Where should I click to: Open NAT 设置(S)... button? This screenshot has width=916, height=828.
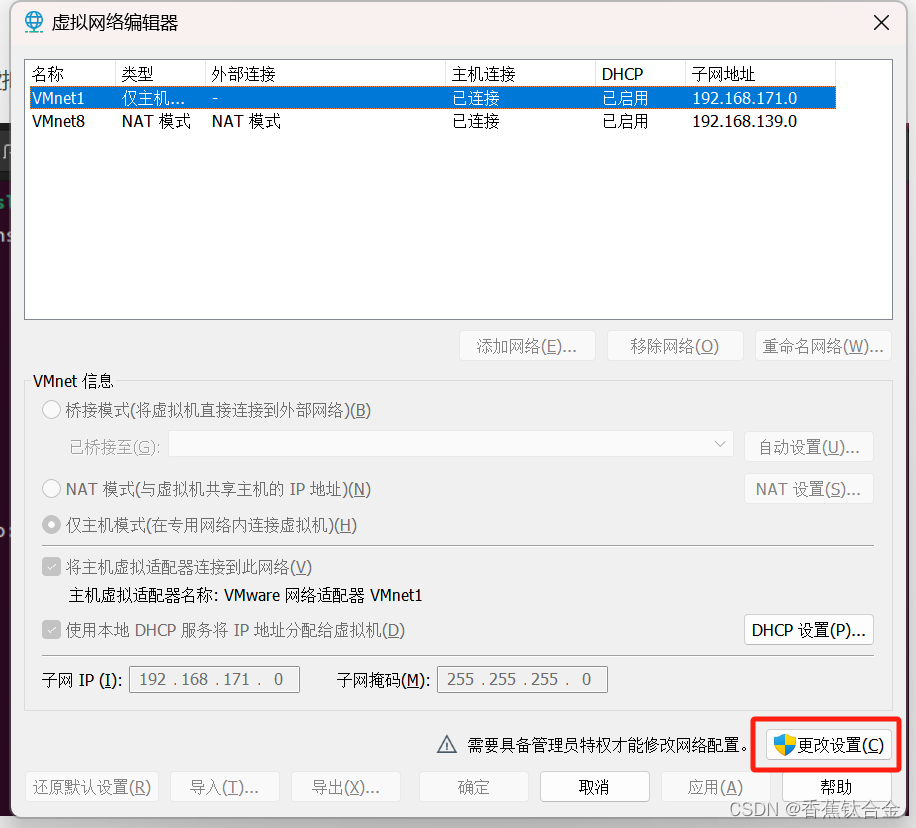[x=809, y=489]
